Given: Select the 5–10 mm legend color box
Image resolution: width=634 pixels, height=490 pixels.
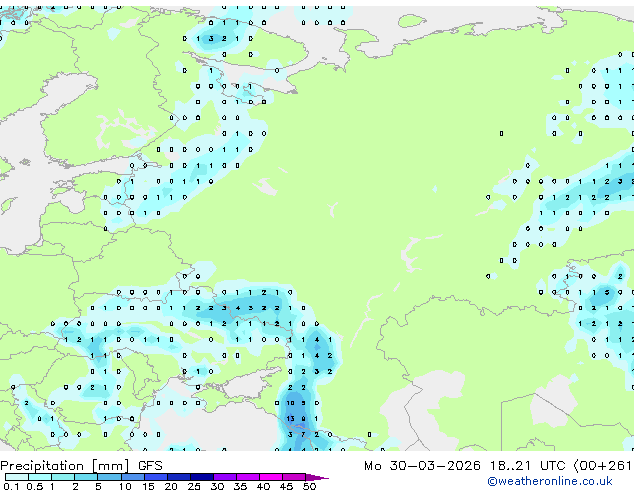Looking at the screenshot, I should tap(109, 477).
